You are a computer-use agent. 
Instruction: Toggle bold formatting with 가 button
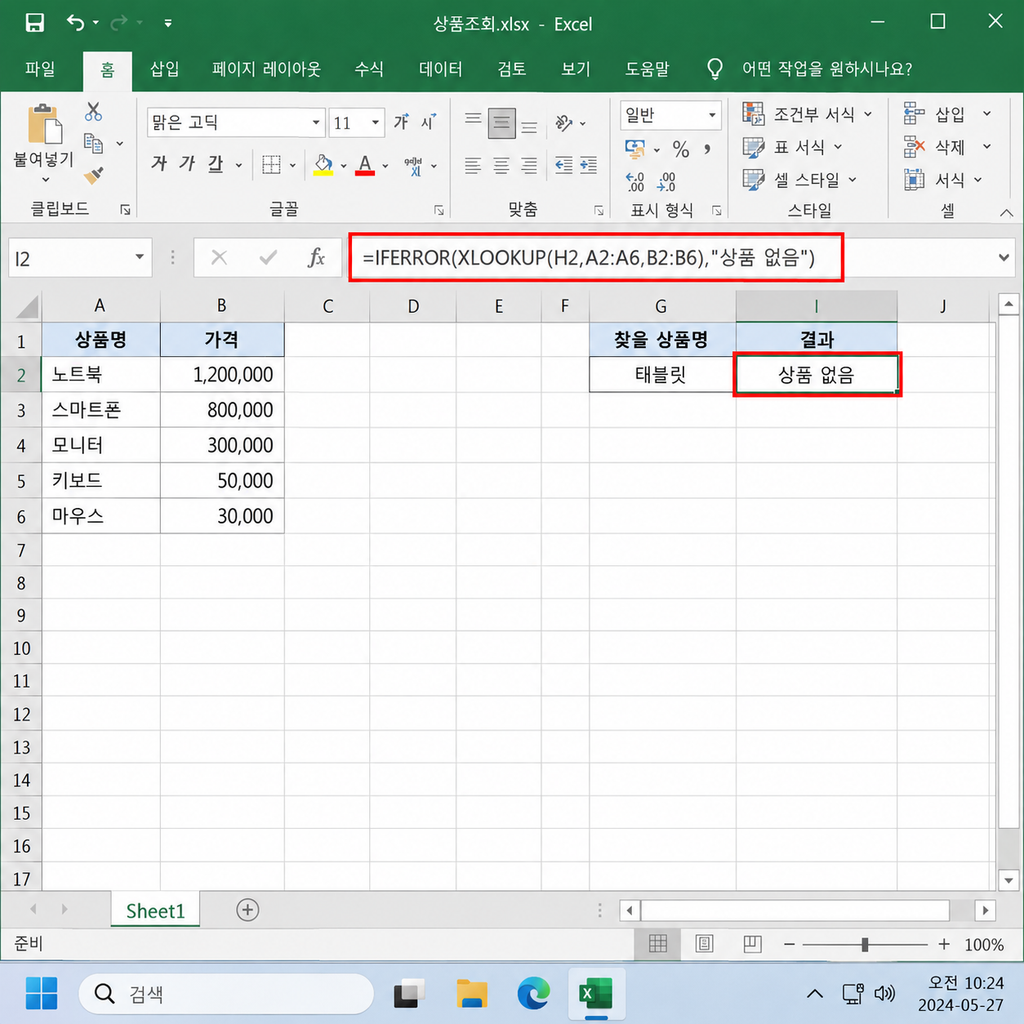[x=159, y=164]
